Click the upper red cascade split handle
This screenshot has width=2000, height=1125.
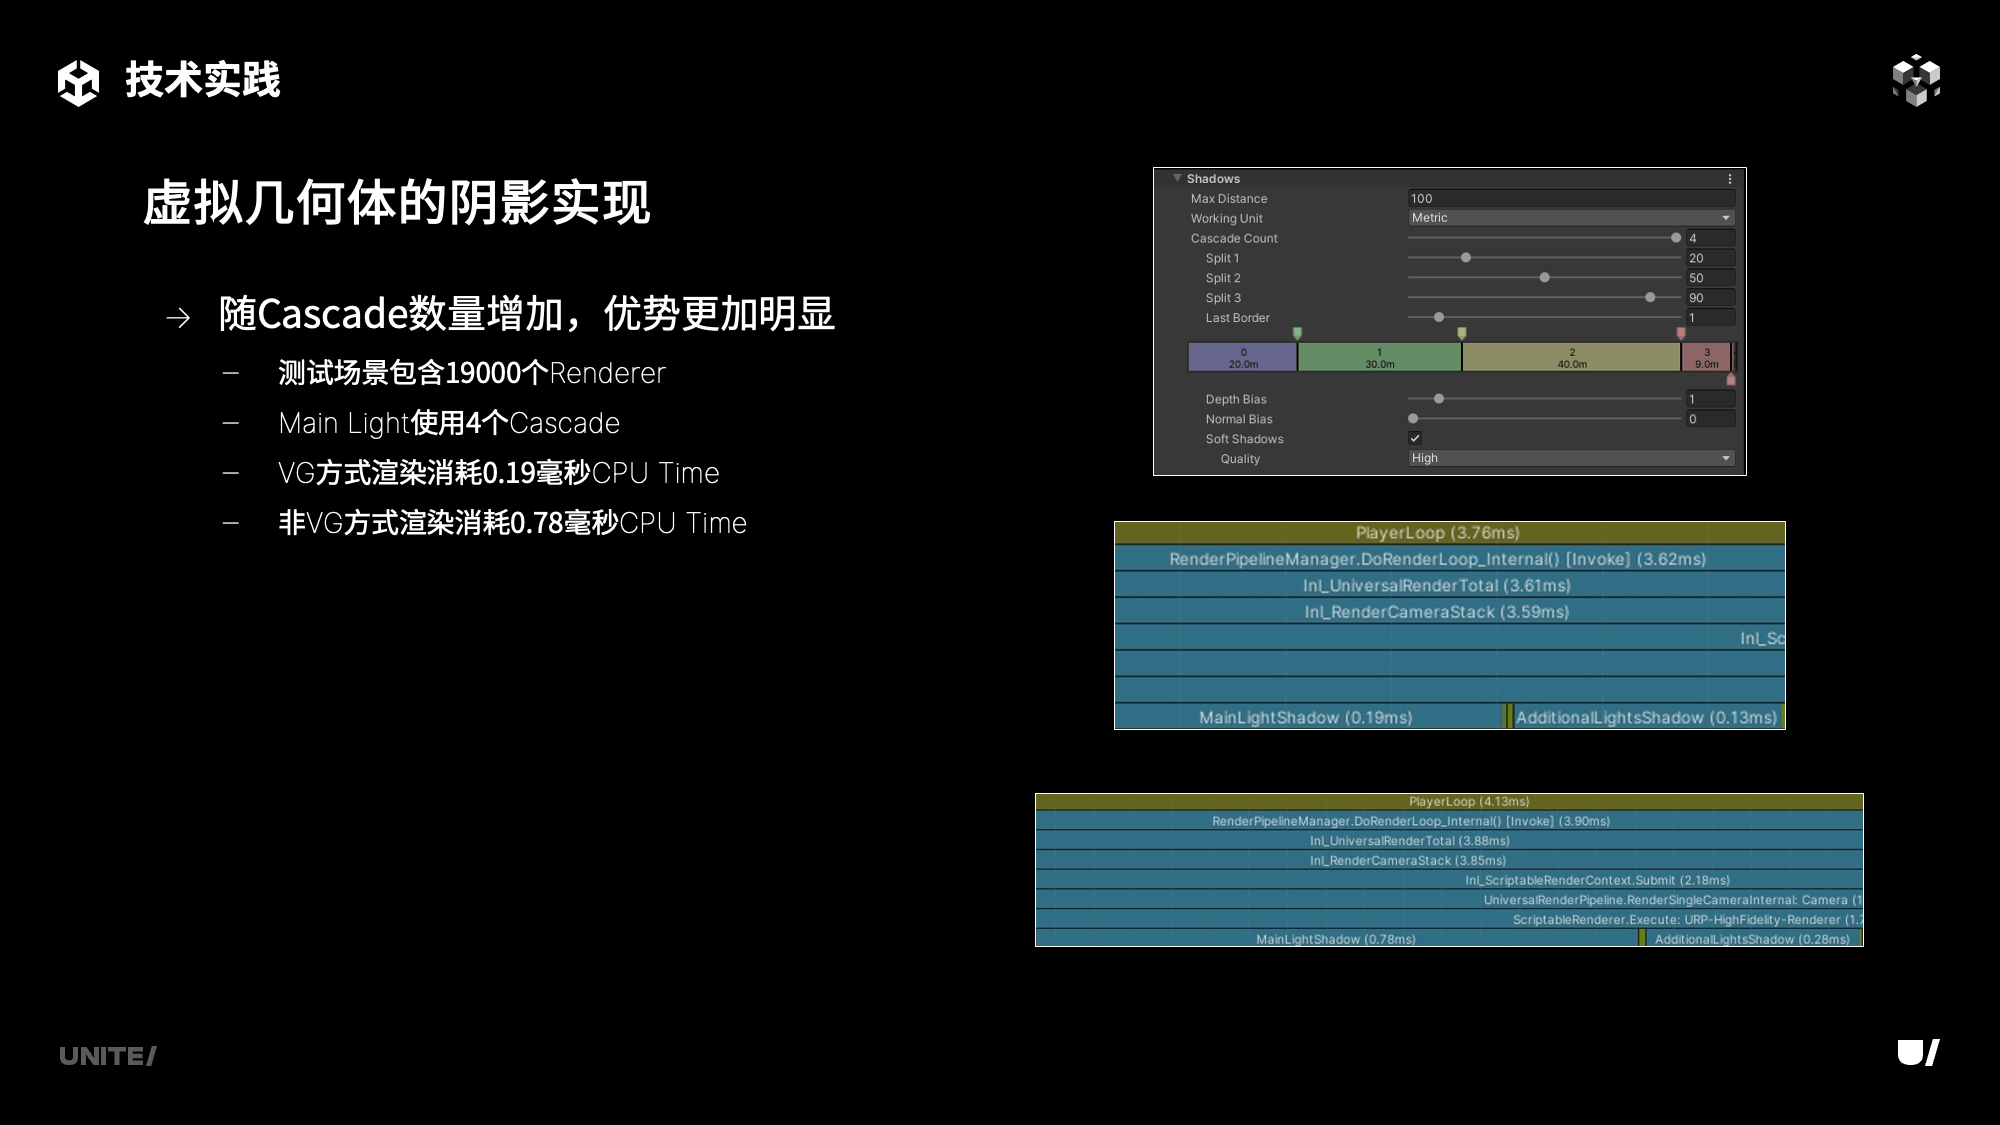[1681, 333]
